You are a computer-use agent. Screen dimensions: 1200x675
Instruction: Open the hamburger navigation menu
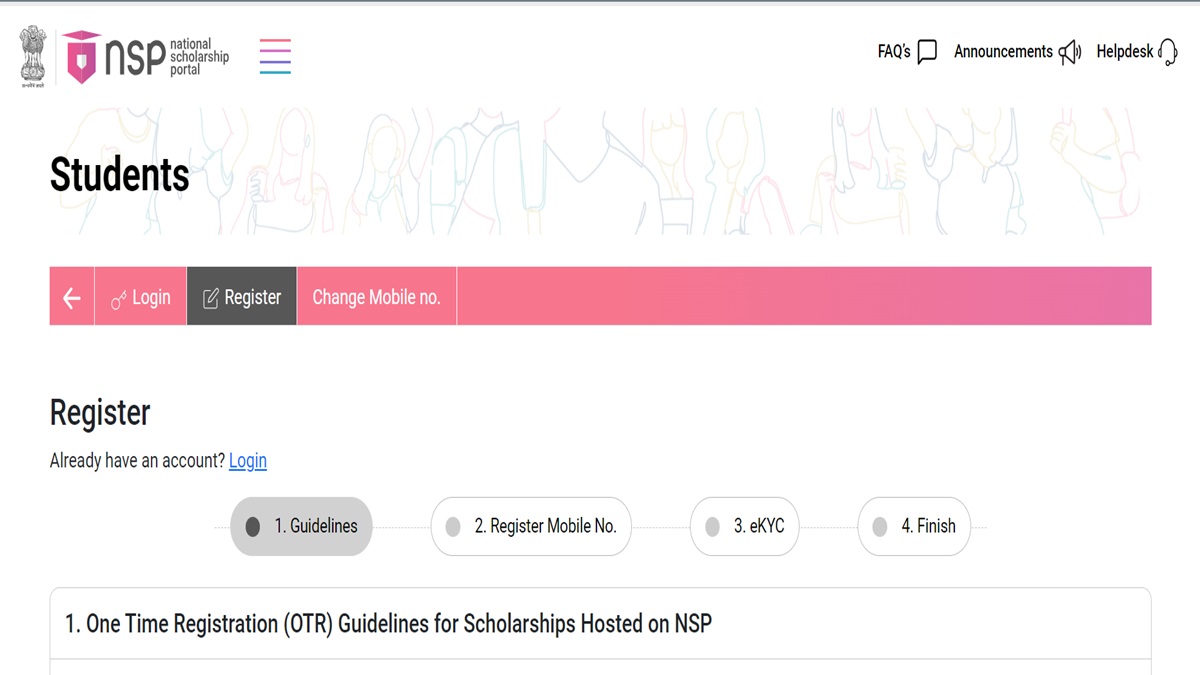pyautogui.click(x=275, y=56)
